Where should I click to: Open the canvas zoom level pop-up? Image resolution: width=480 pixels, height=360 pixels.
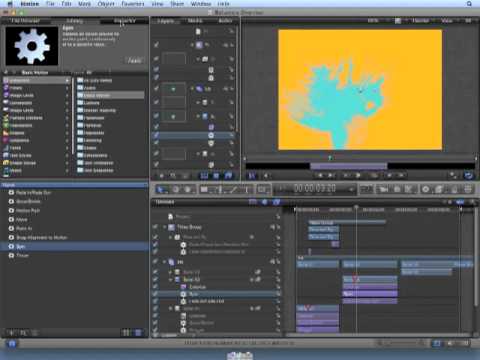[377, 21]
